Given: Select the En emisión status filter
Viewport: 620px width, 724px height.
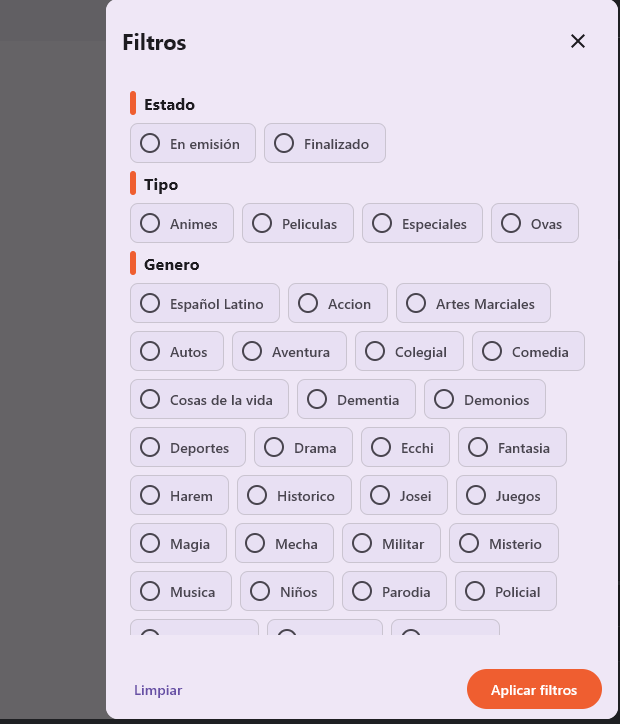Looking at the screenshot, I should (x=193, y=144).
